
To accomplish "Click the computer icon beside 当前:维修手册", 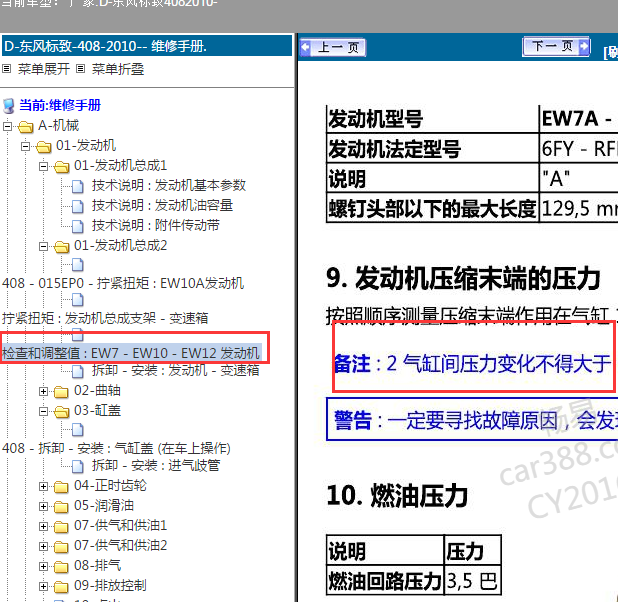I will point(9,106).
